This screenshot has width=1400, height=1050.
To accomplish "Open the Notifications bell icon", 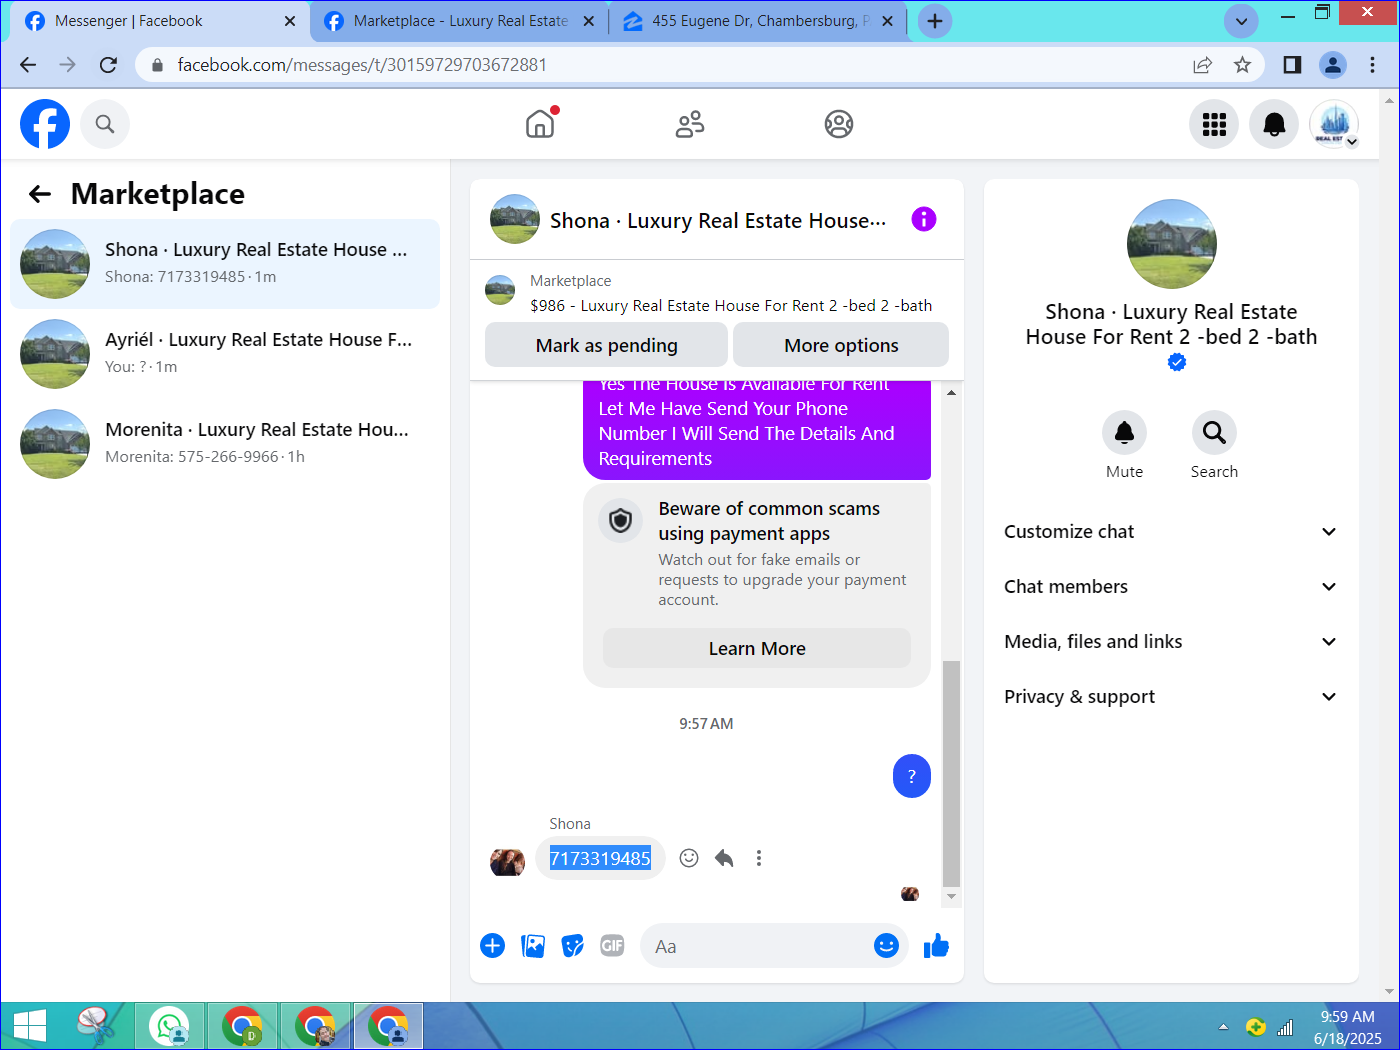I will 1274,124.
